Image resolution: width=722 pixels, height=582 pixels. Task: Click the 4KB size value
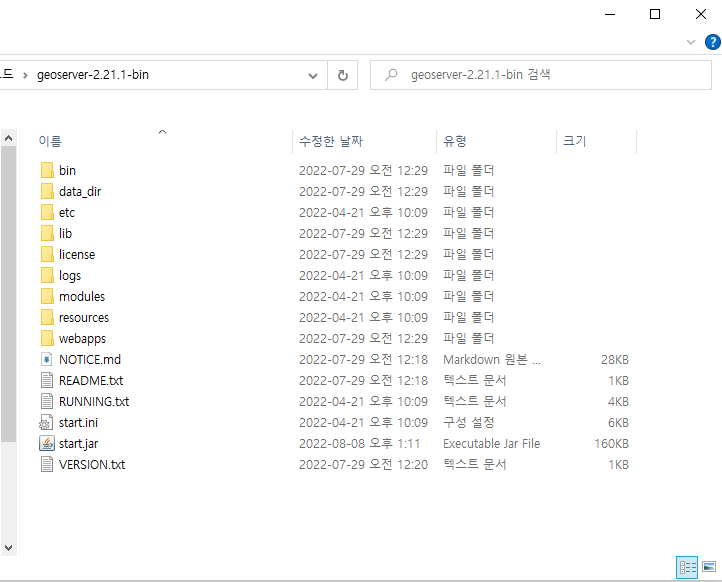(618, 402)
